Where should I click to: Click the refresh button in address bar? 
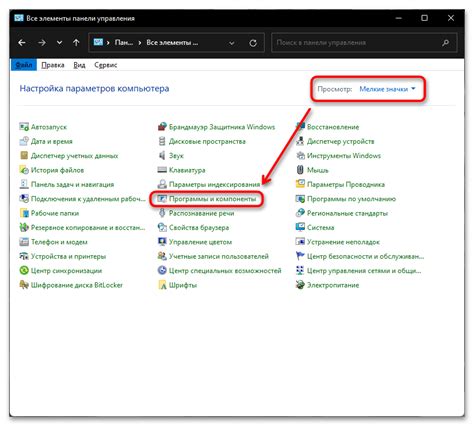[253, 43]
